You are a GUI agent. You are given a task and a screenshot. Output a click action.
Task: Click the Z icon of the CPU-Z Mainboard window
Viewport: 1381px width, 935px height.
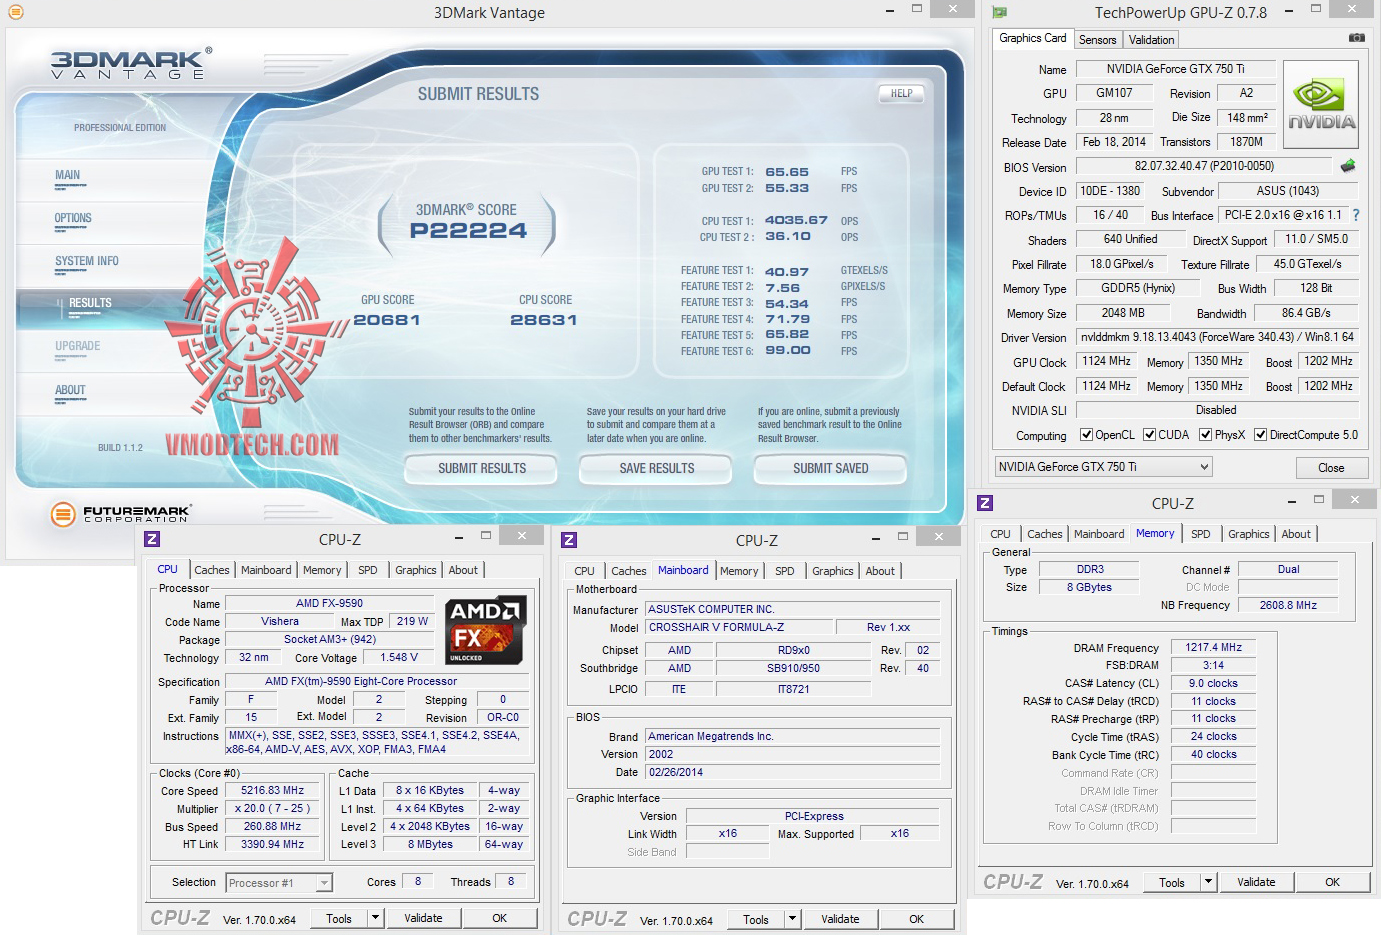pyautogui.click(x=569, y=540)
